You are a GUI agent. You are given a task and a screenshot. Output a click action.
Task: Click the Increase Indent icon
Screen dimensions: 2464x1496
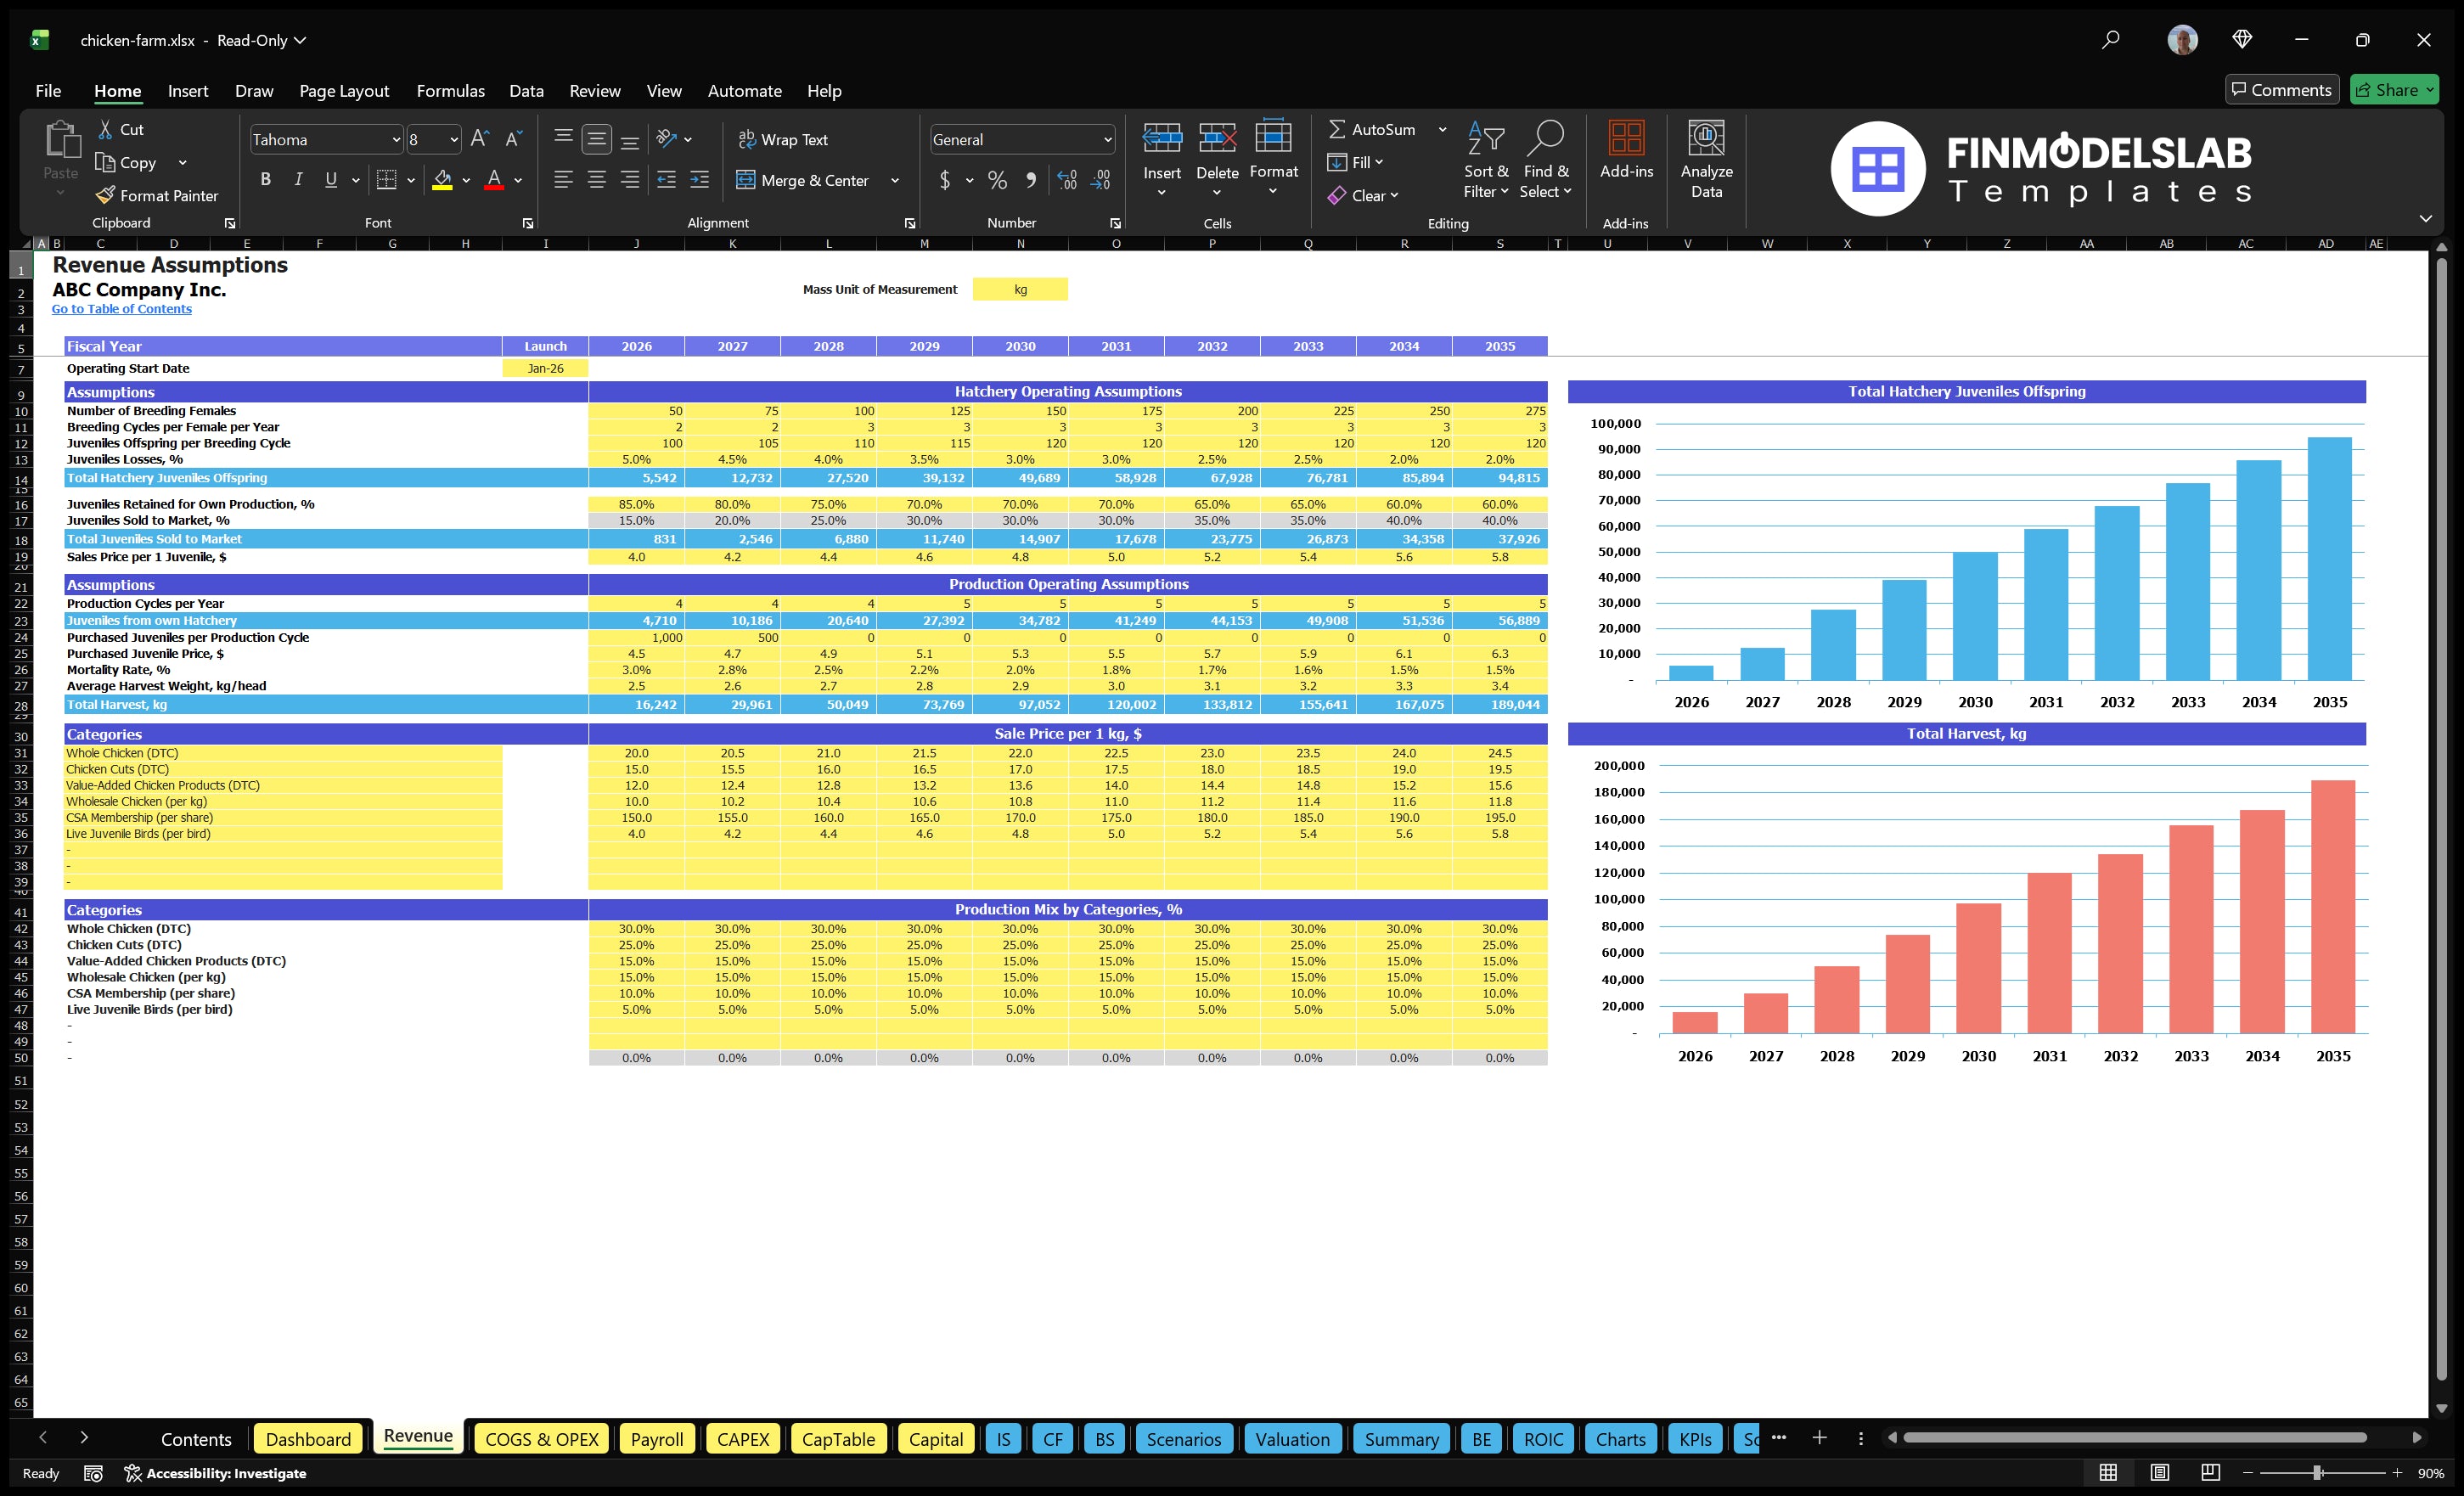coord(699,180)
